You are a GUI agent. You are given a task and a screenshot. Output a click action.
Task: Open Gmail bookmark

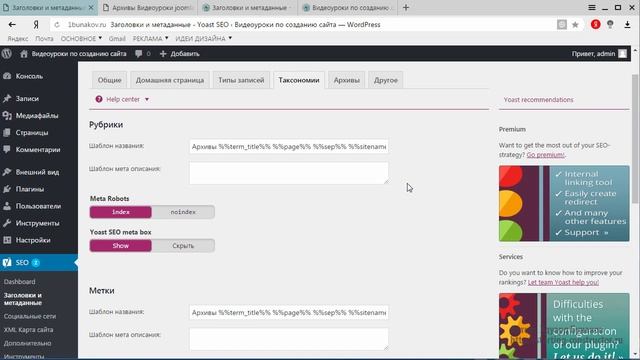[x=117, y=38]
